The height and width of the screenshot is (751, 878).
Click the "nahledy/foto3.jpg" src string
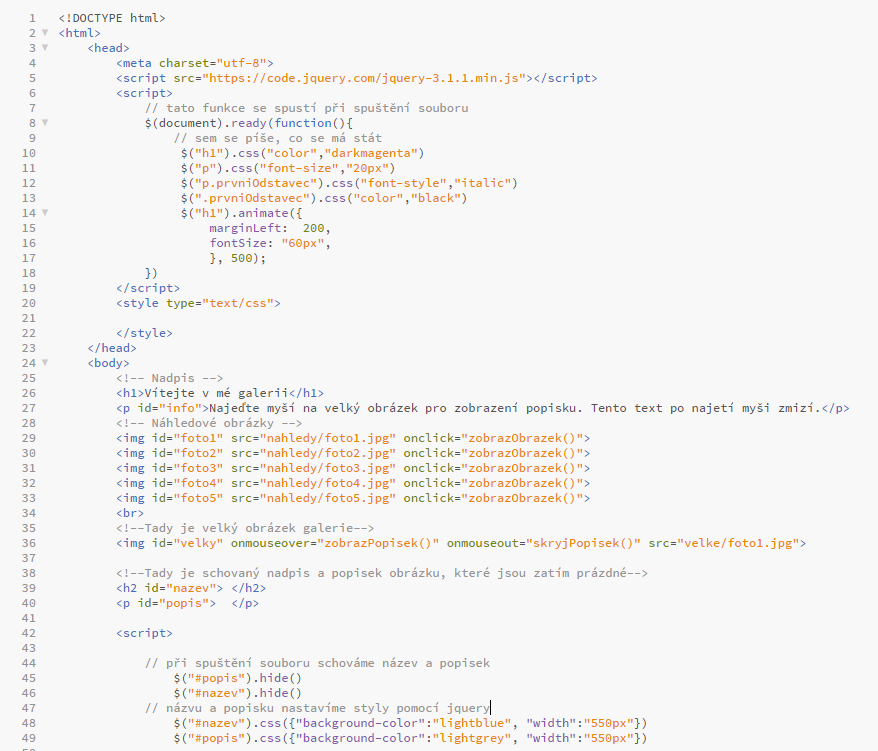[328, 468]
